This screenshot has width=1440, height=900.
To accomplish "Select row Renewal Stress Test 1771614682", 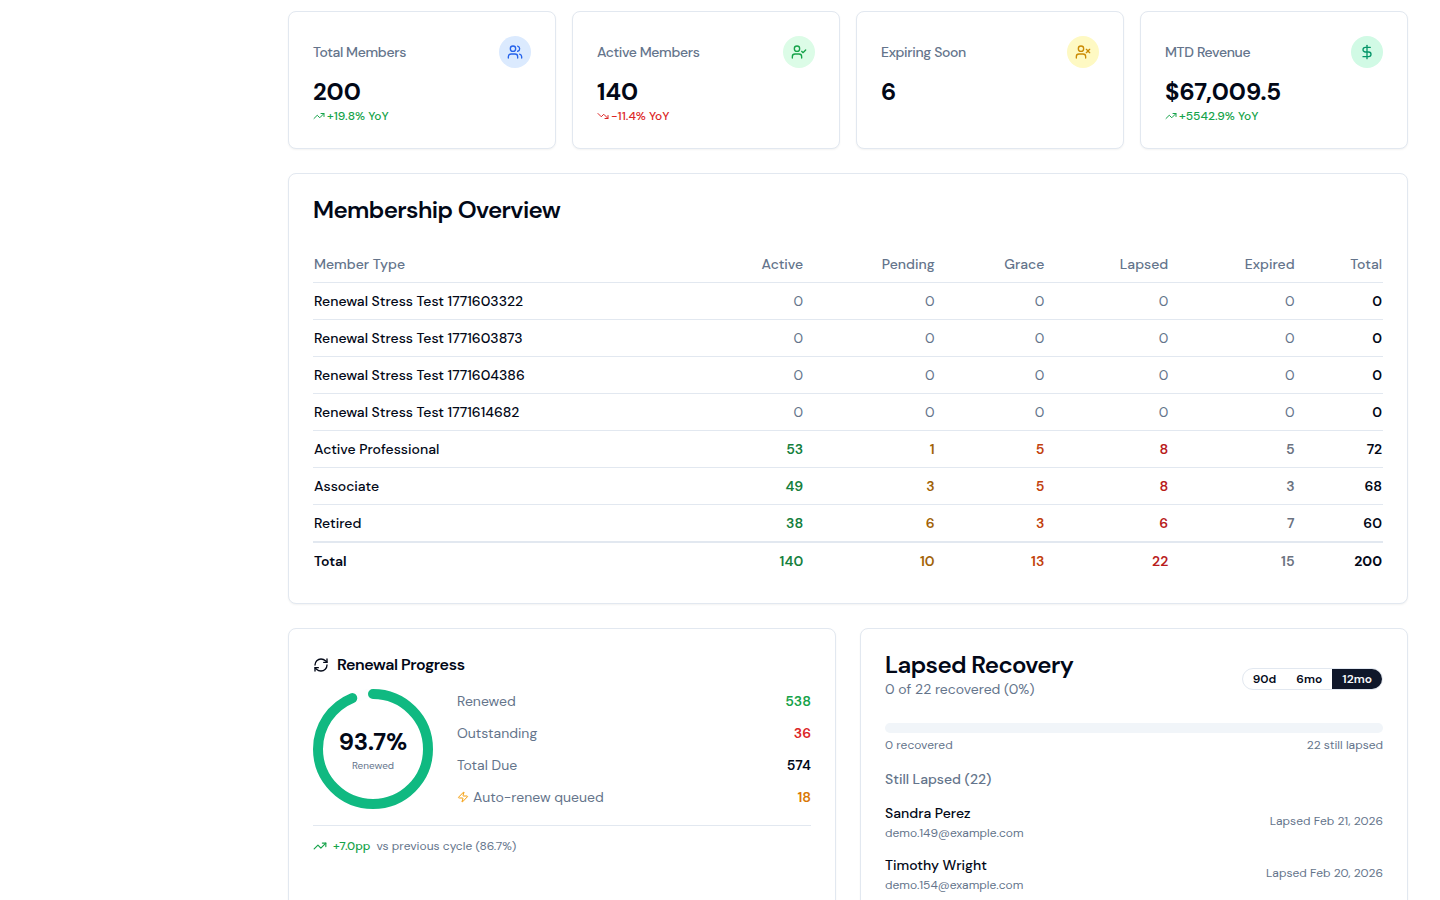I will tap(848, 412).
